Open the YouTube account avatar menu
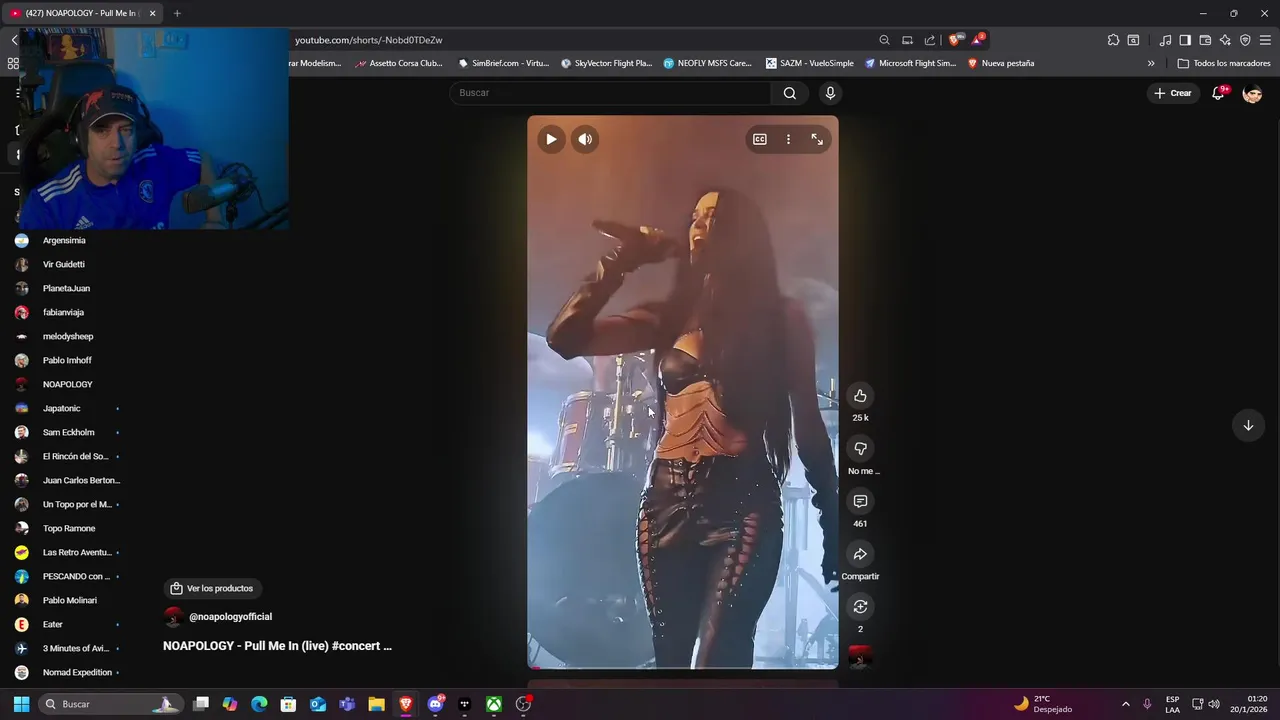 1252,93
